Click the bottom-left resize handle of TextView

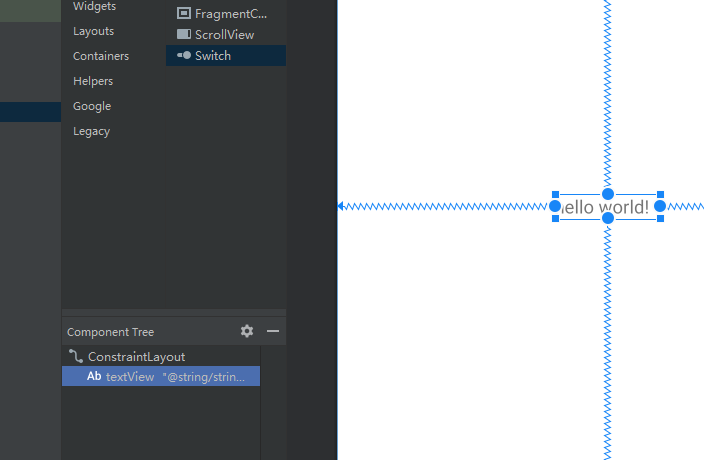555,219
